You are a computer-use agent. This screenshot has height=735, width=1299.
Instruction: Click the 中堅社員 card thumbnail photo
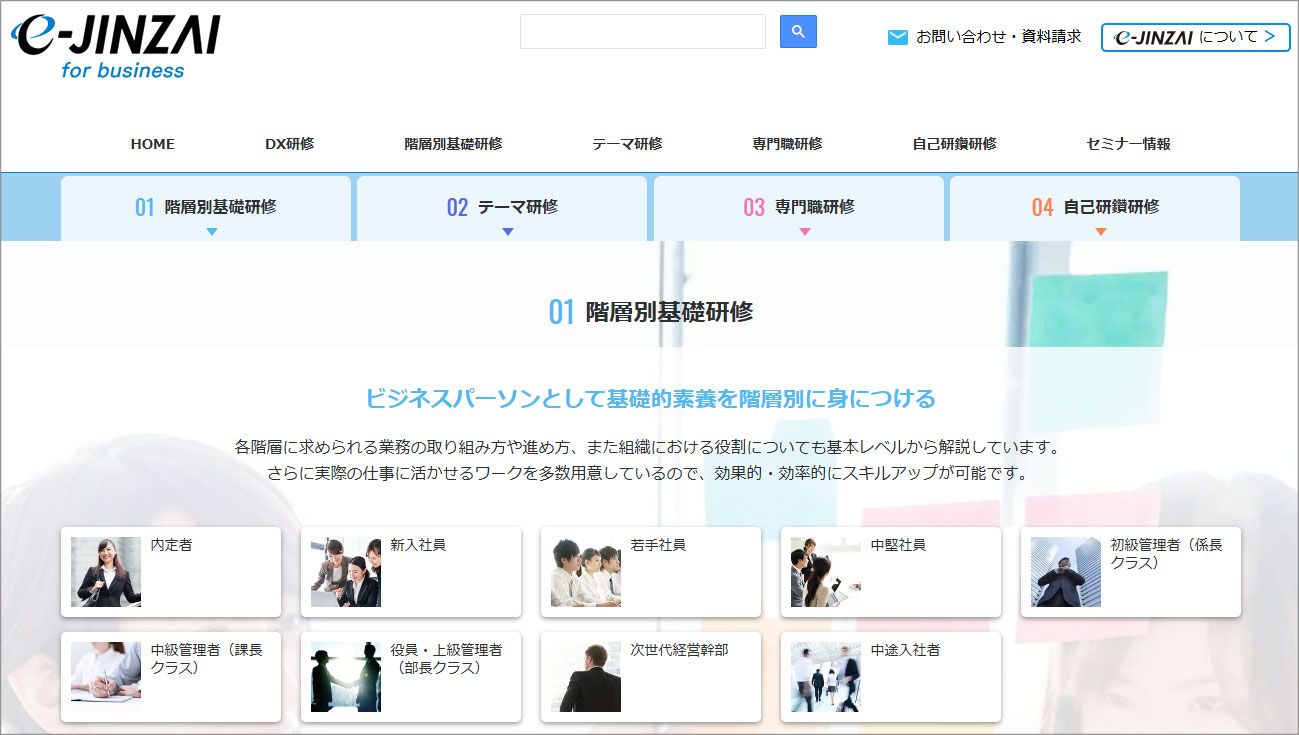(826, 572)
